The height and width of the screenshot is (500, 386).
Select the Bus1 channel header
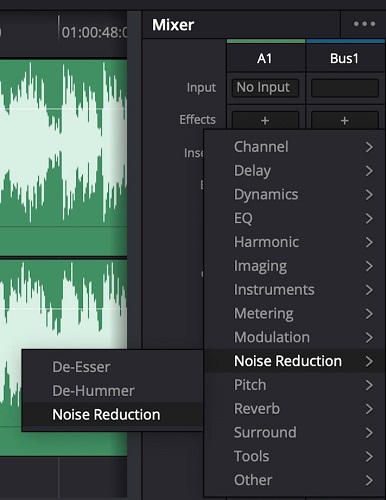point(345,58)
